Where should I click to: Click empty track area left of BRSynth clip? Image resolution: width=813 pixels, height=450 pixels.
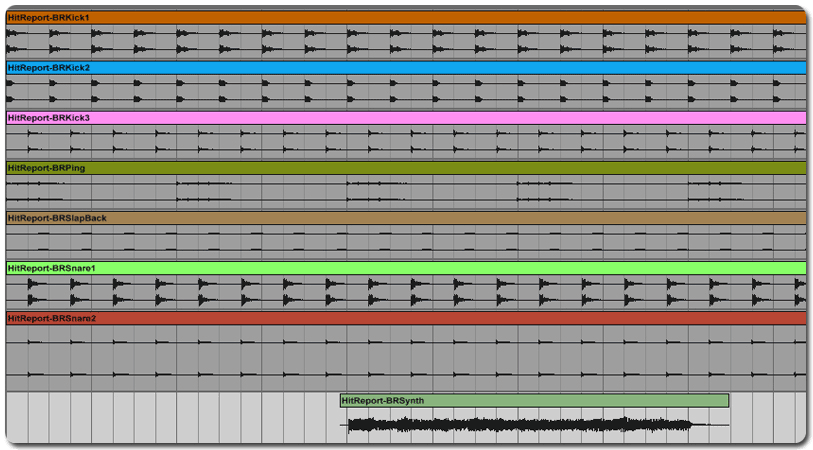[x=170, y=417]
